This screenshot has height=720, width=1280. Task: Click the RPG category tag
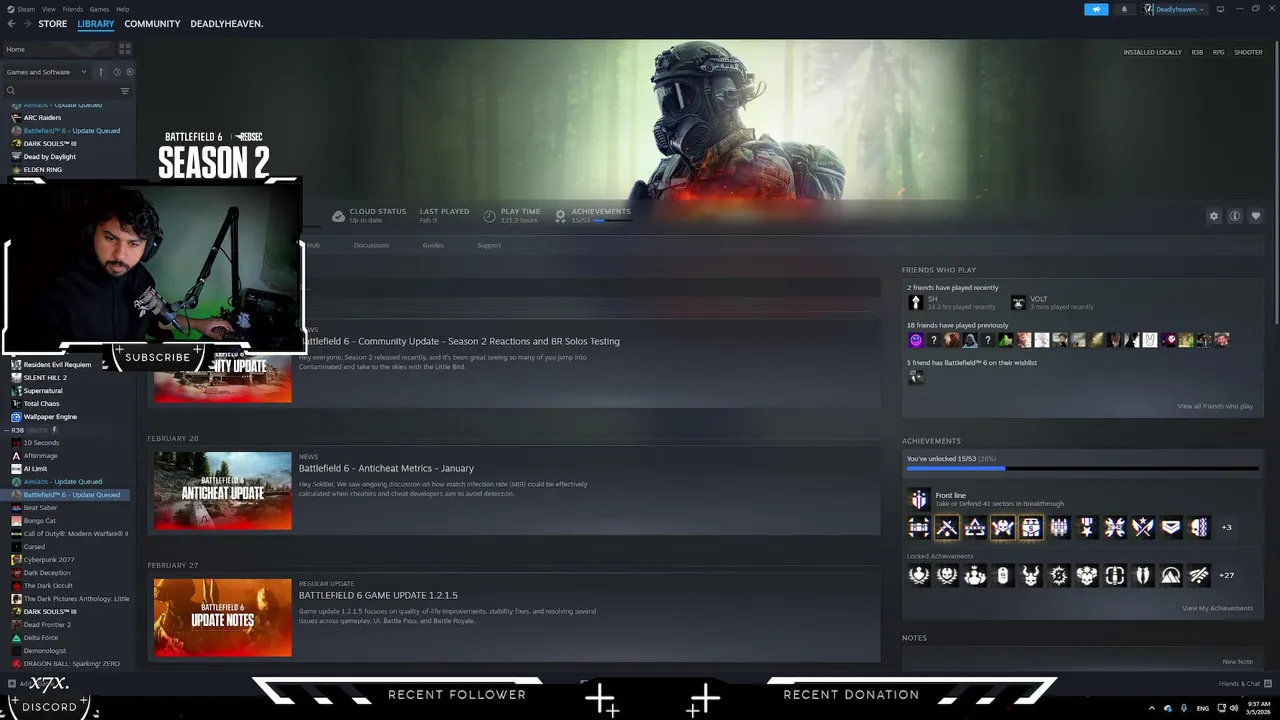[1218, 52]
